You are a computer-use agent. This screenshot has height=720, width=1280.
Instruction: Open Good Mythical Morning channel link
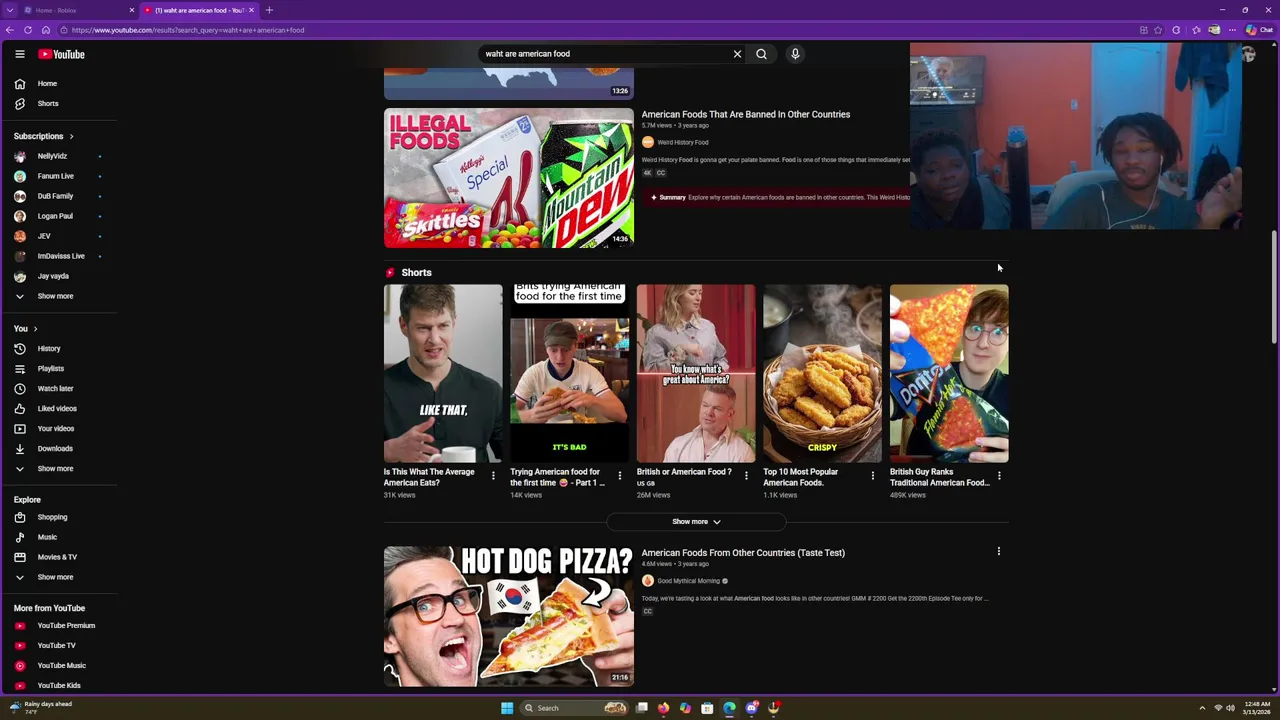click(689, 581)
